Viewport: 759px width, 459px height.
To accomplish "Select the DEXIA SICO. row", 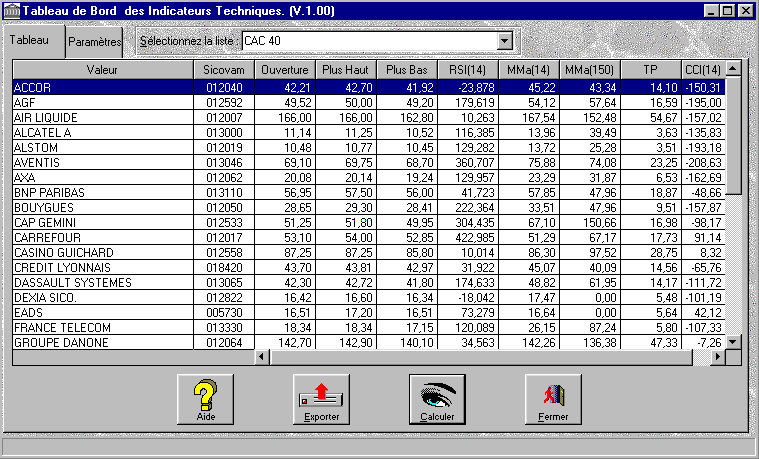I will click(x=369, y=297).
